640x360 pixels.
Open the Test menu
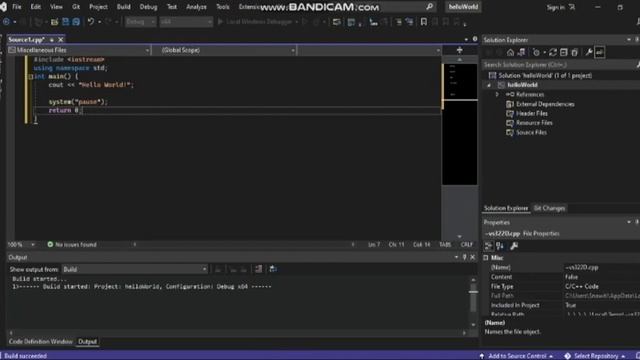[x=172, y=7]
